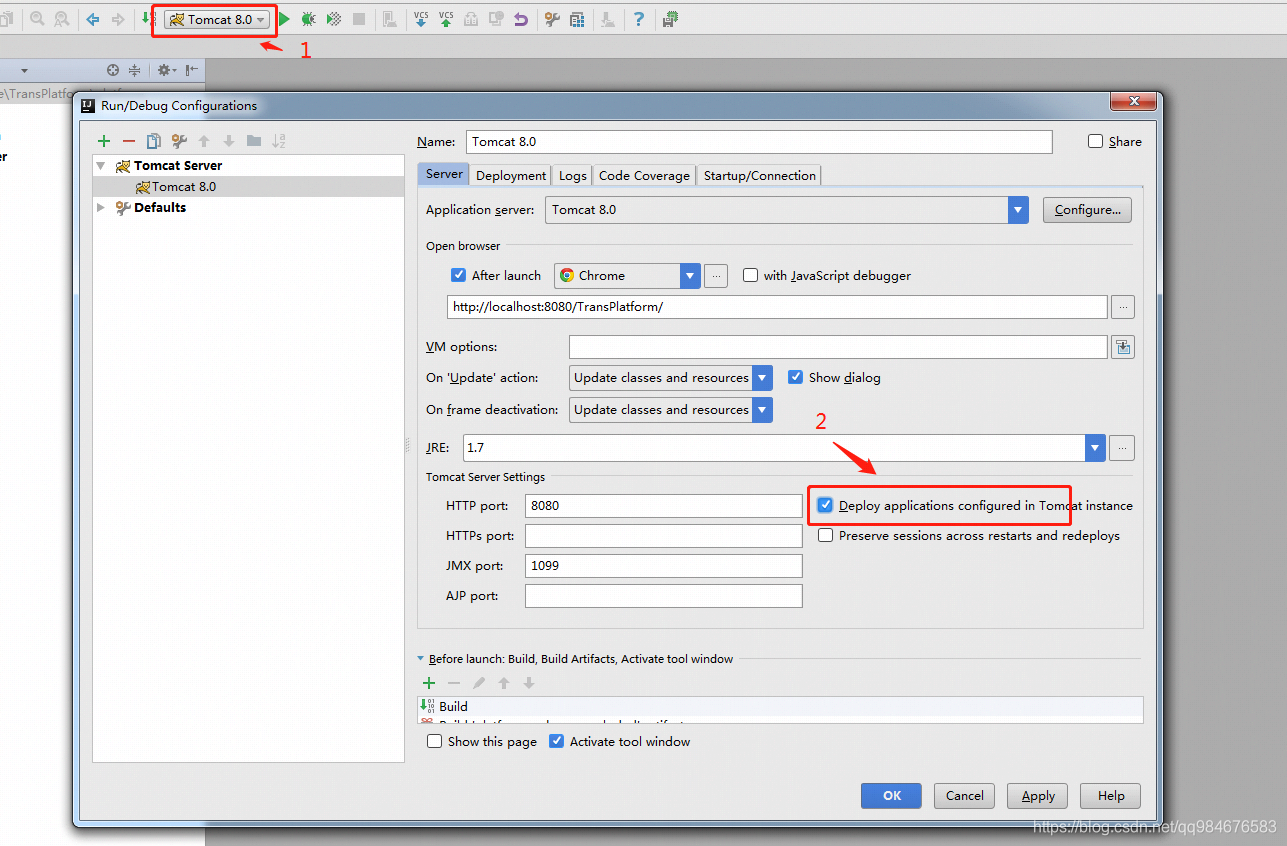
Task: Toggle the Share checkbox
Action: tap(1096, 141)
